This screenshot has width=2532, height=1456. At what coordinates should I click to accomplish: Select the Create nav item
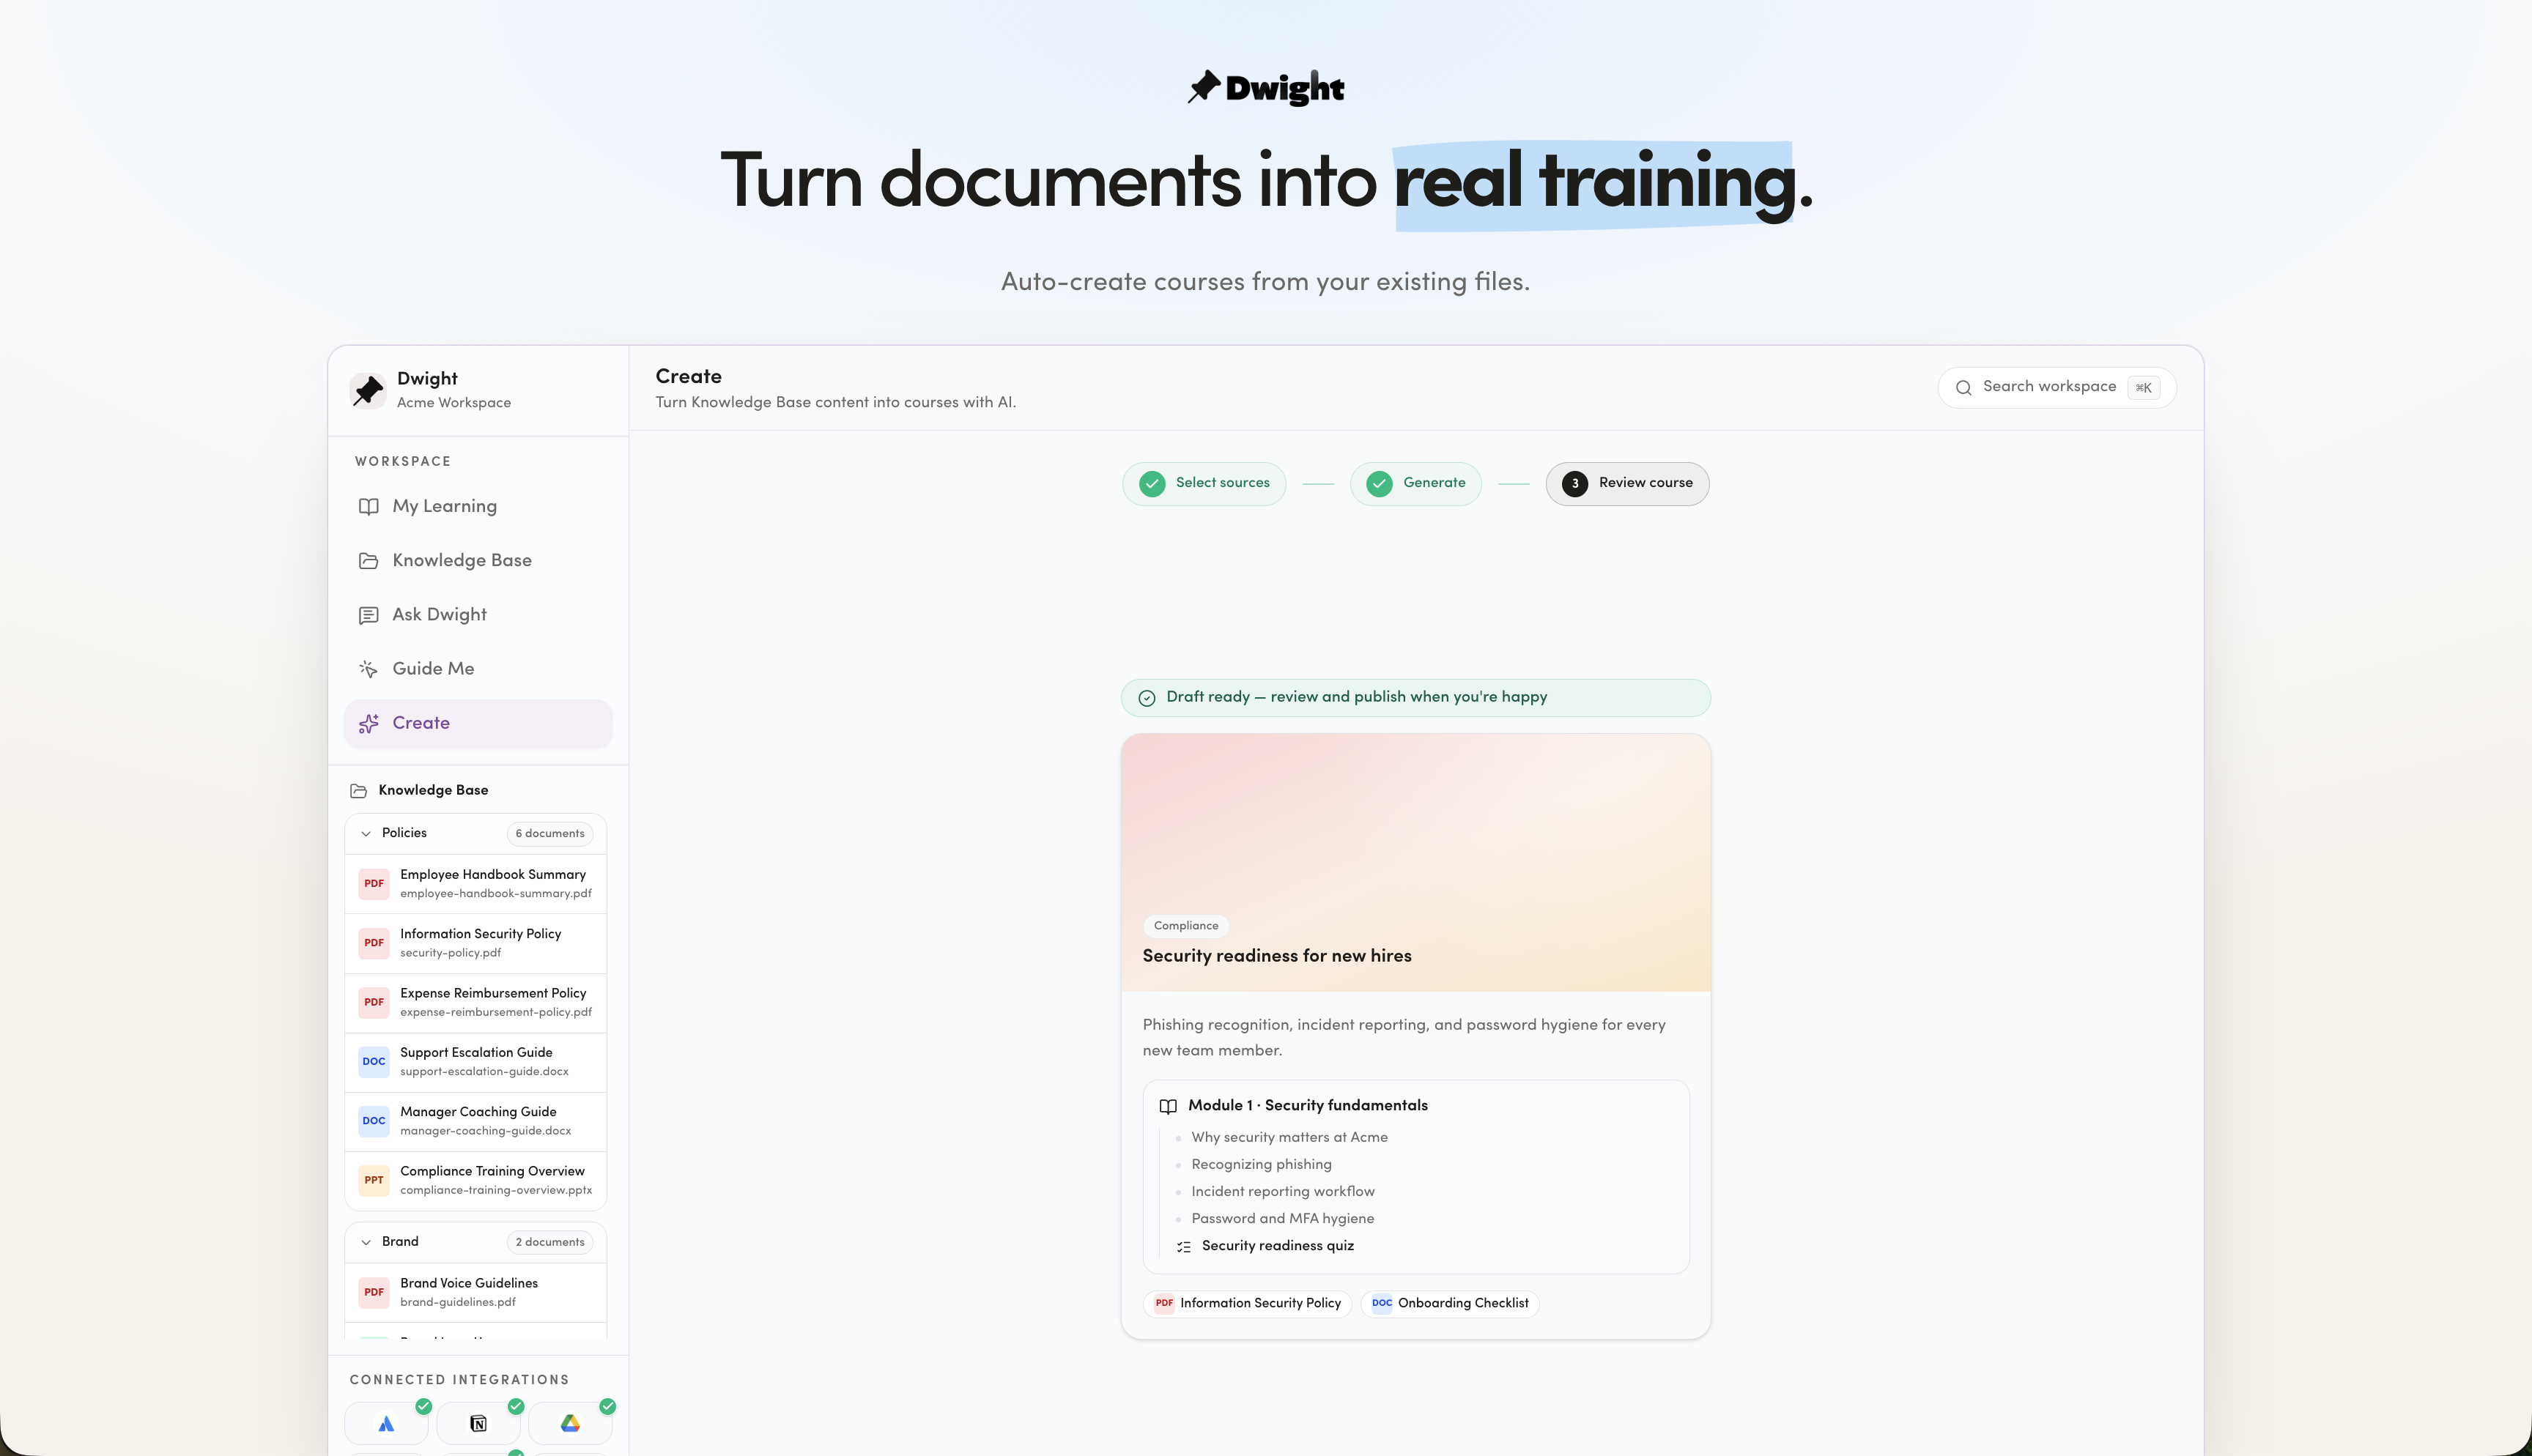click(478, 723)
